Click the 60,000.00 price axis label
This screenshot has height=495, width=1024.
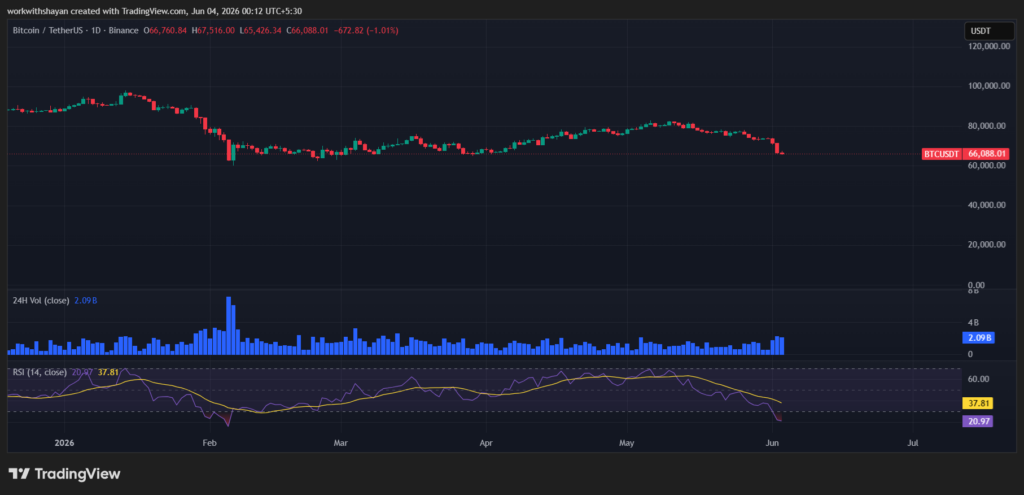click(x=988, y=166)
